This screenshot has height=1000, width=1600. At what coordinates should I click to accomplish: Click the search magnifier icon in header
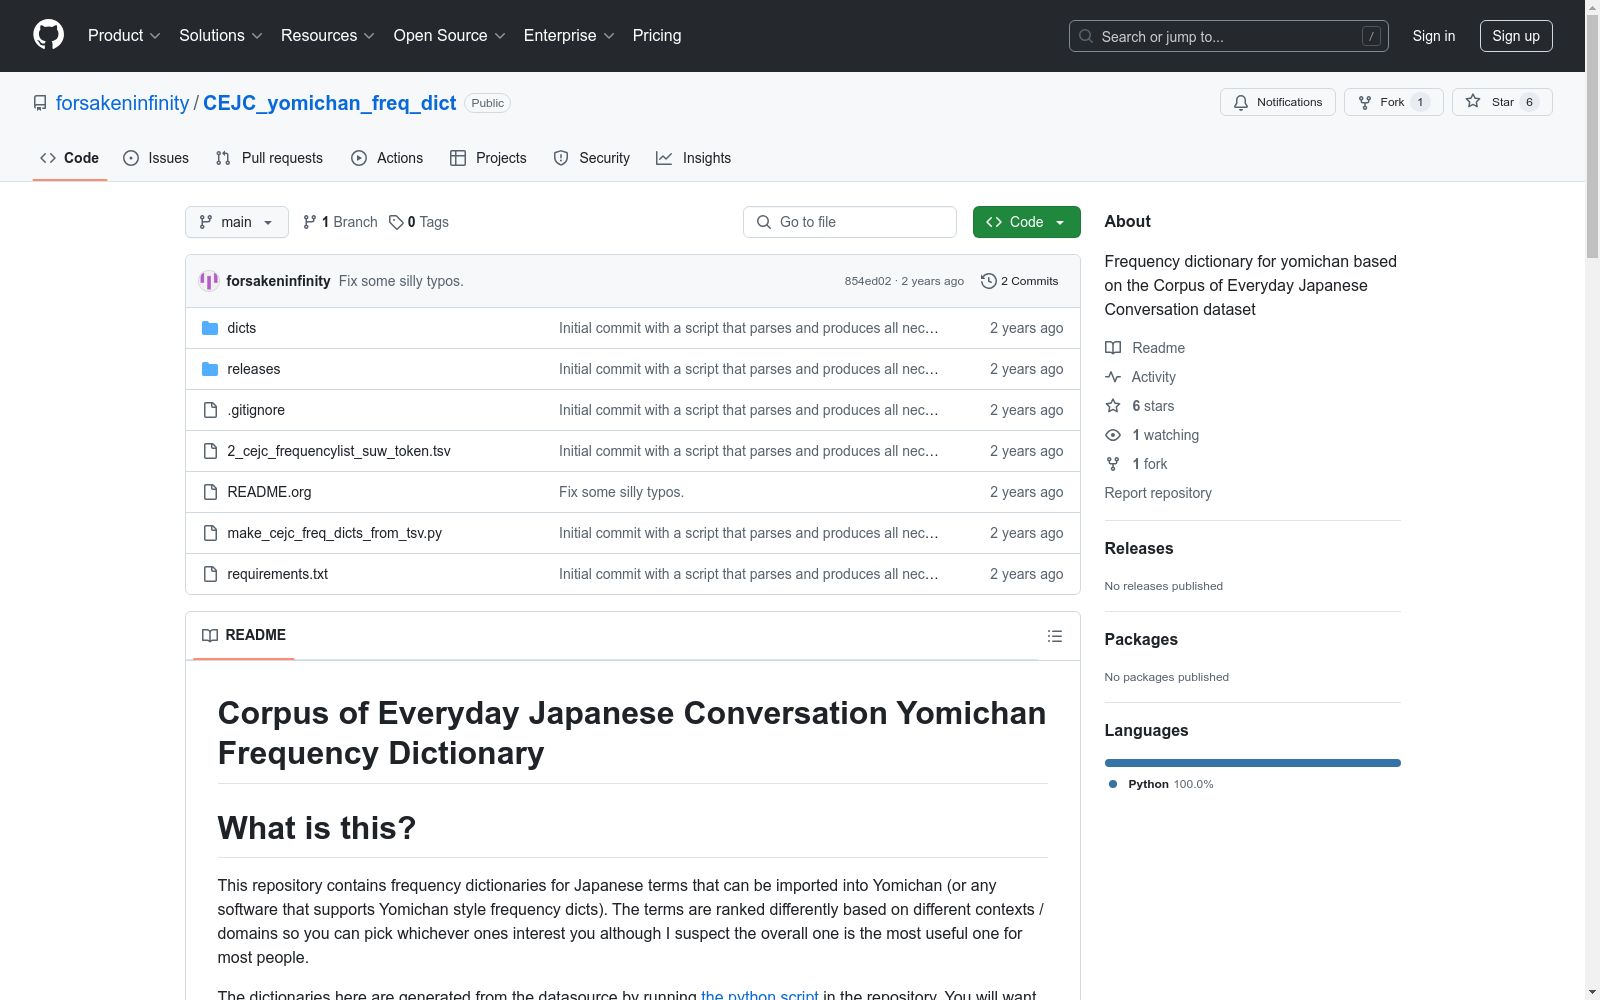pos(1086,36)
